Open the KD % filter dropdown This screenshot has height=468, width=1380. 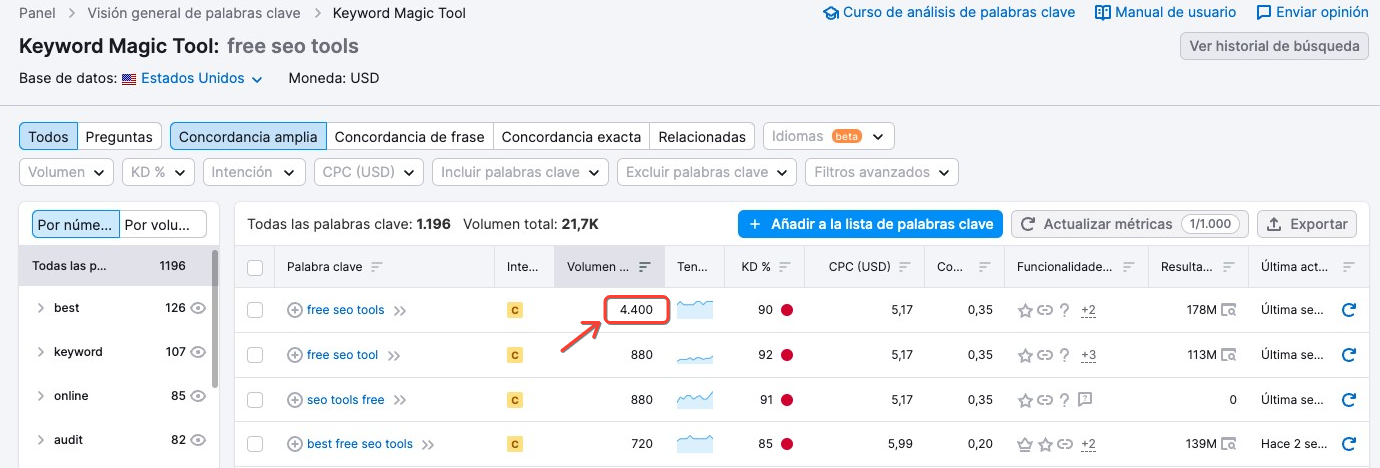click(x=158, y=172)
